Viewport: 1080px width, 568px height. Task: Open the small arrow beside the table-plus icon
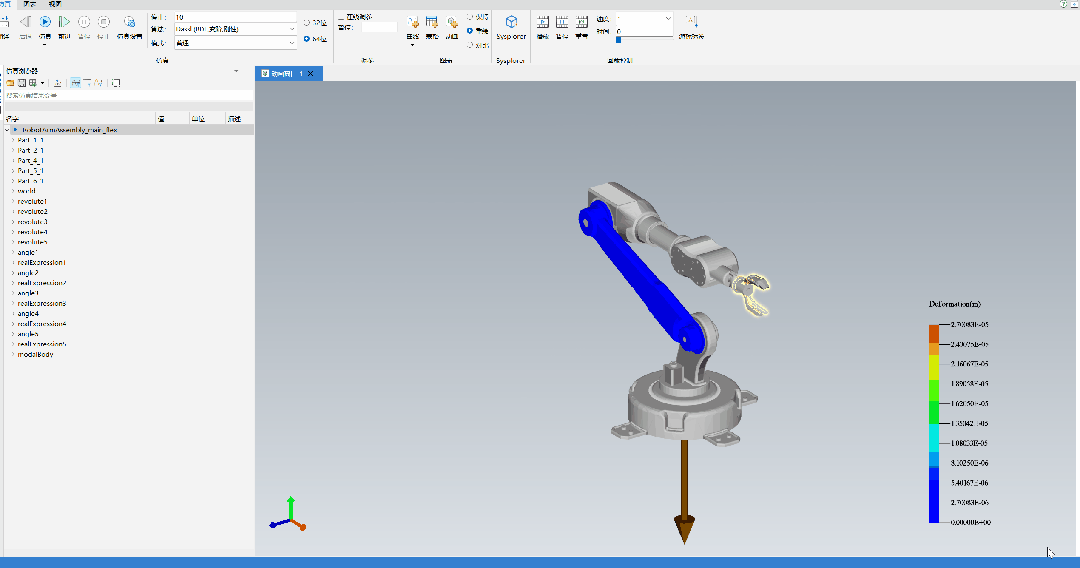click(42, 83)
